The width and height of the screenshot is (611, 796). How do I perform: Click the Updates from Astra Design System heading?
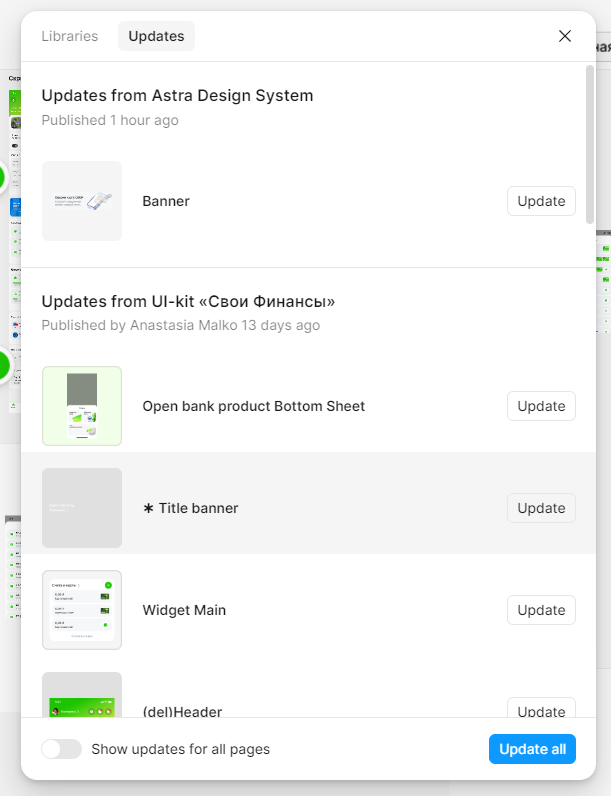tap(177, 95)
